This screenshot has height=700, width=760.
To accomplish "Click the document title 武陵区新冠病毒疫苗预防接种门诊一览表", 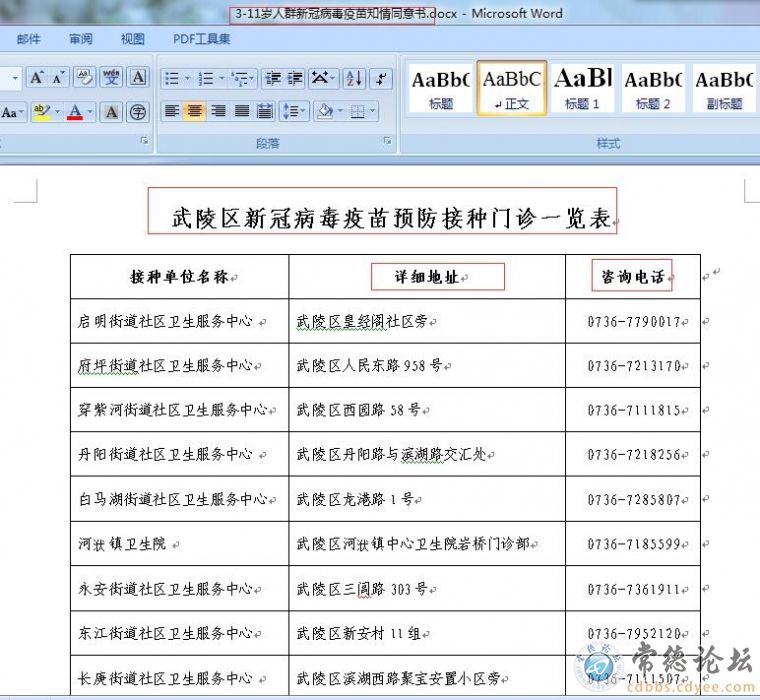I will click(392, 218).
